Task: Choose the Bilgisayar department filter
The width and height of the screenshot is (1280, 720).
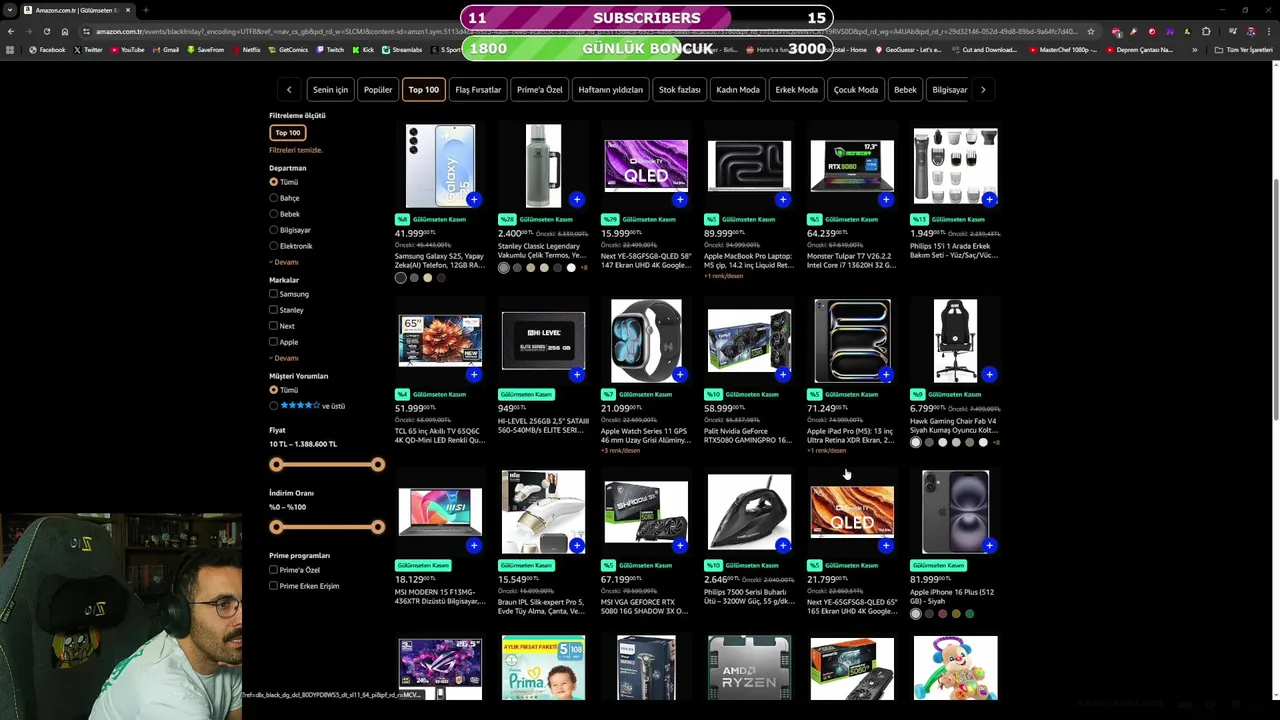Action: (274, 230)
